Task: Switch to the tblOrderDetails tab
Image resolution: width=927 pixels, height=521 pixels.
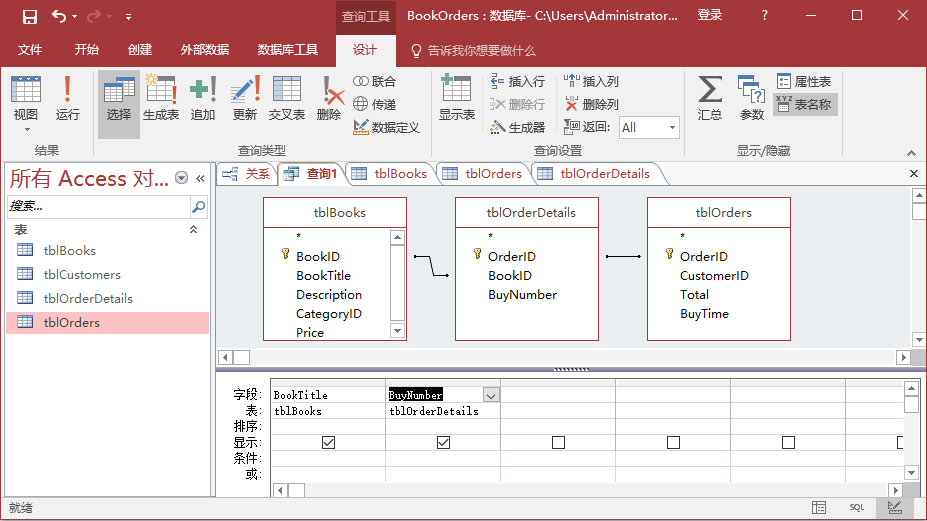Action: point(595,174)
